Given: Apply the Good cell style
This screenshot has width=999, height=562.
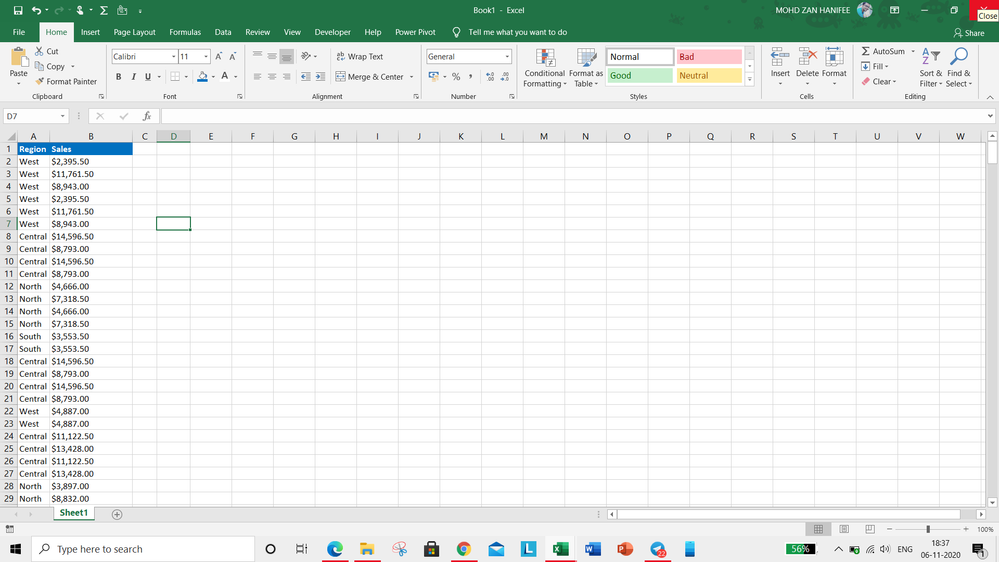Looking at the screenshot, I should pos(640,75).
